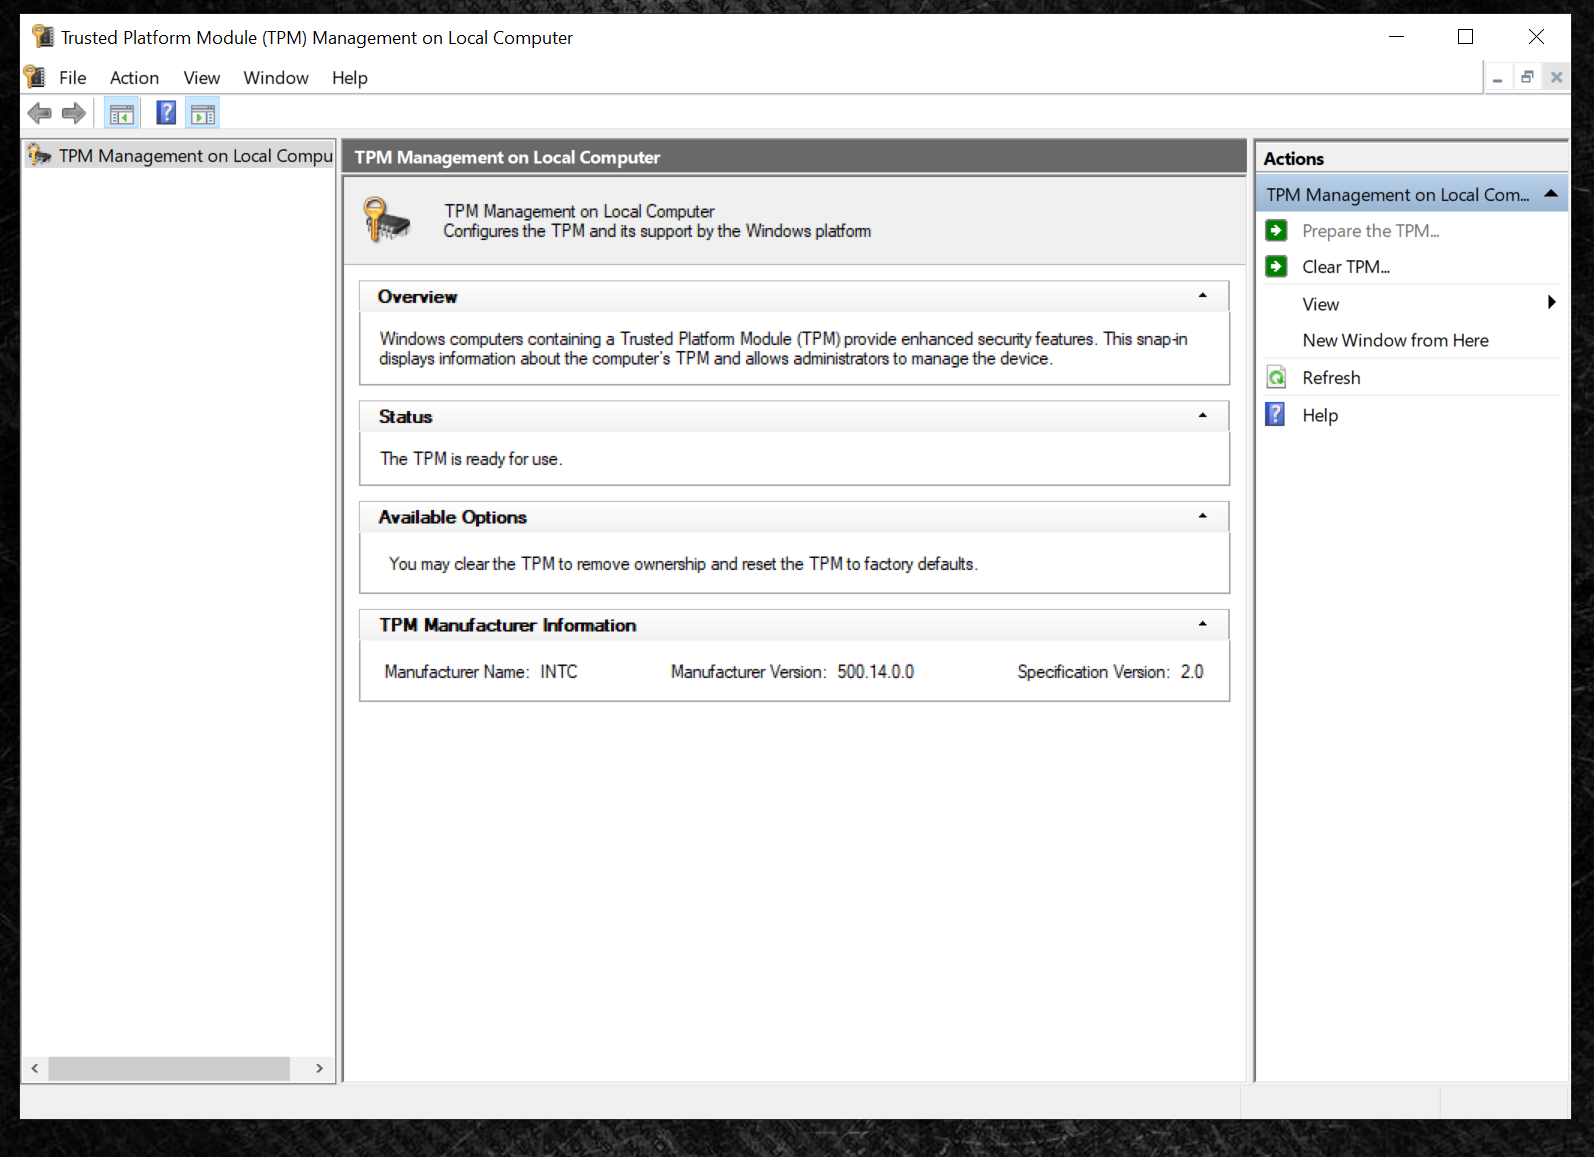Collapse the Status section

(1202, 416)
